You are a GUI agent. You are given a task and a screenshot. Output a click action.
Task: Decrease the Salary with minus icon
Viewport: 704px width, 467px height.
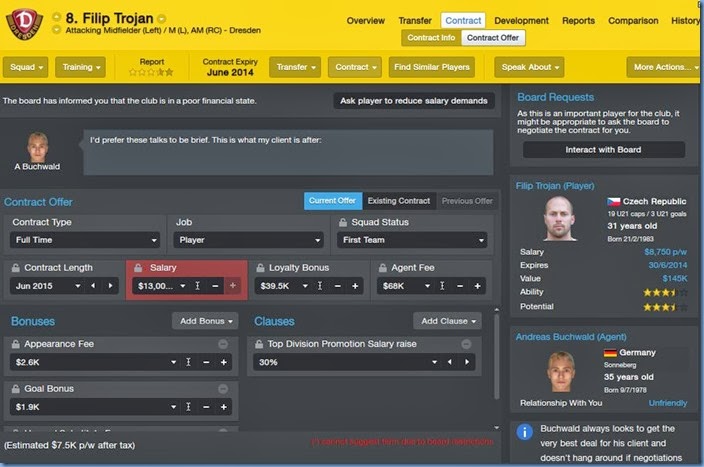click(x=215, y=286)
